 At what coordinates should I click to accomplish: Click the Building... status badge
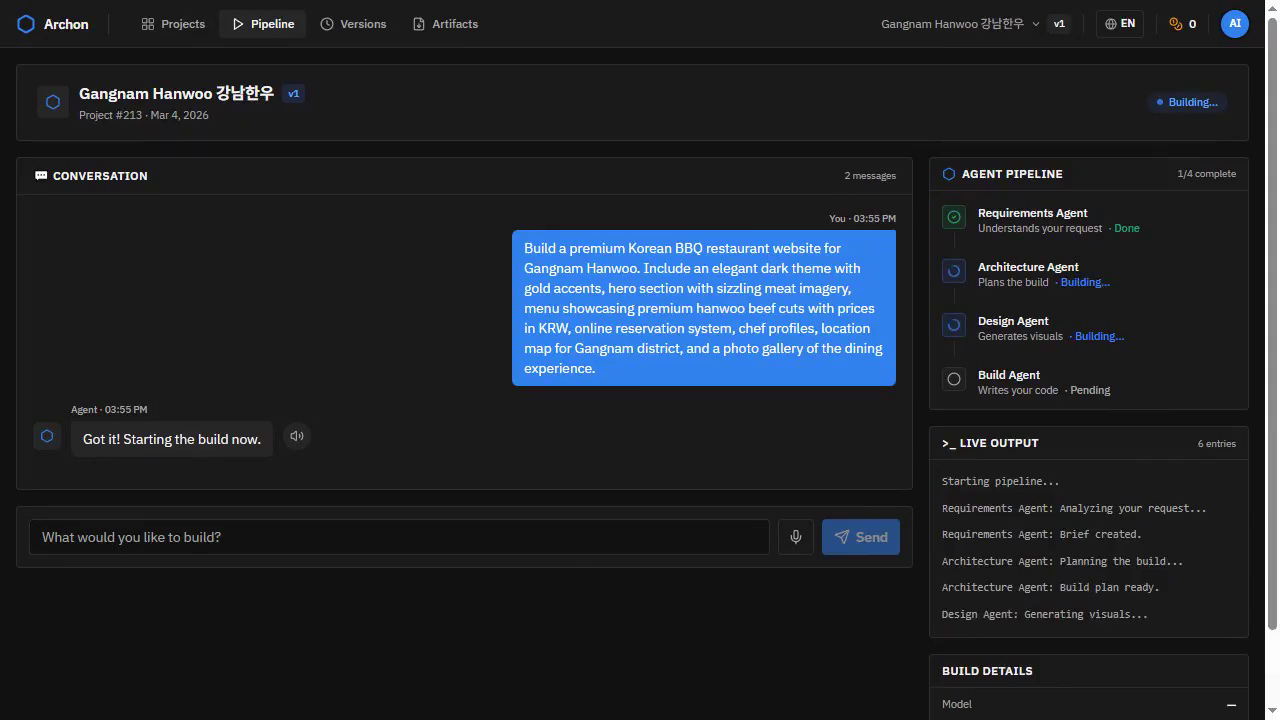click(x=1187, y=102)
